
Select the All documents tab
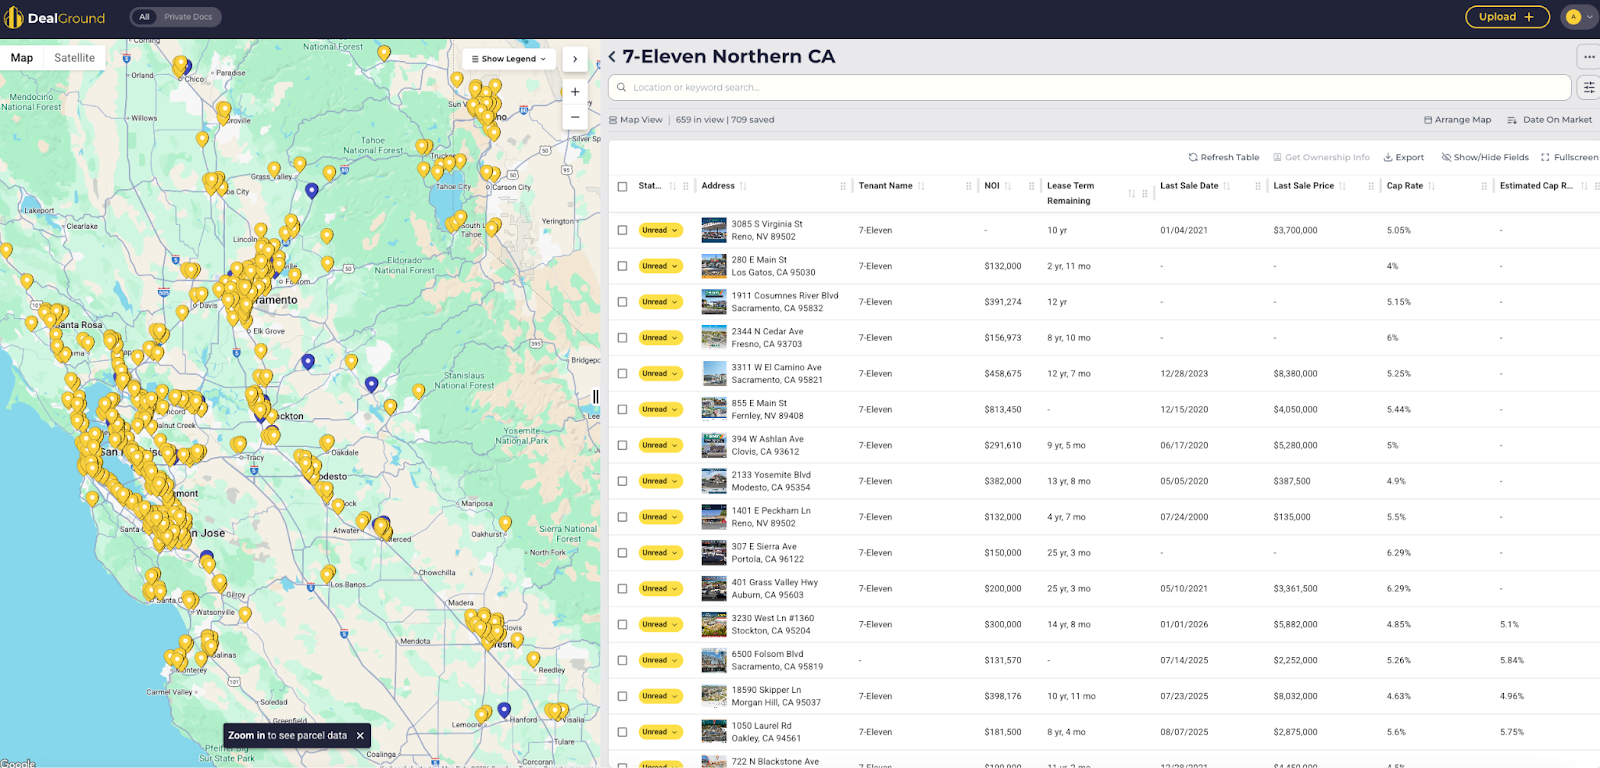(x=144, y=17)
